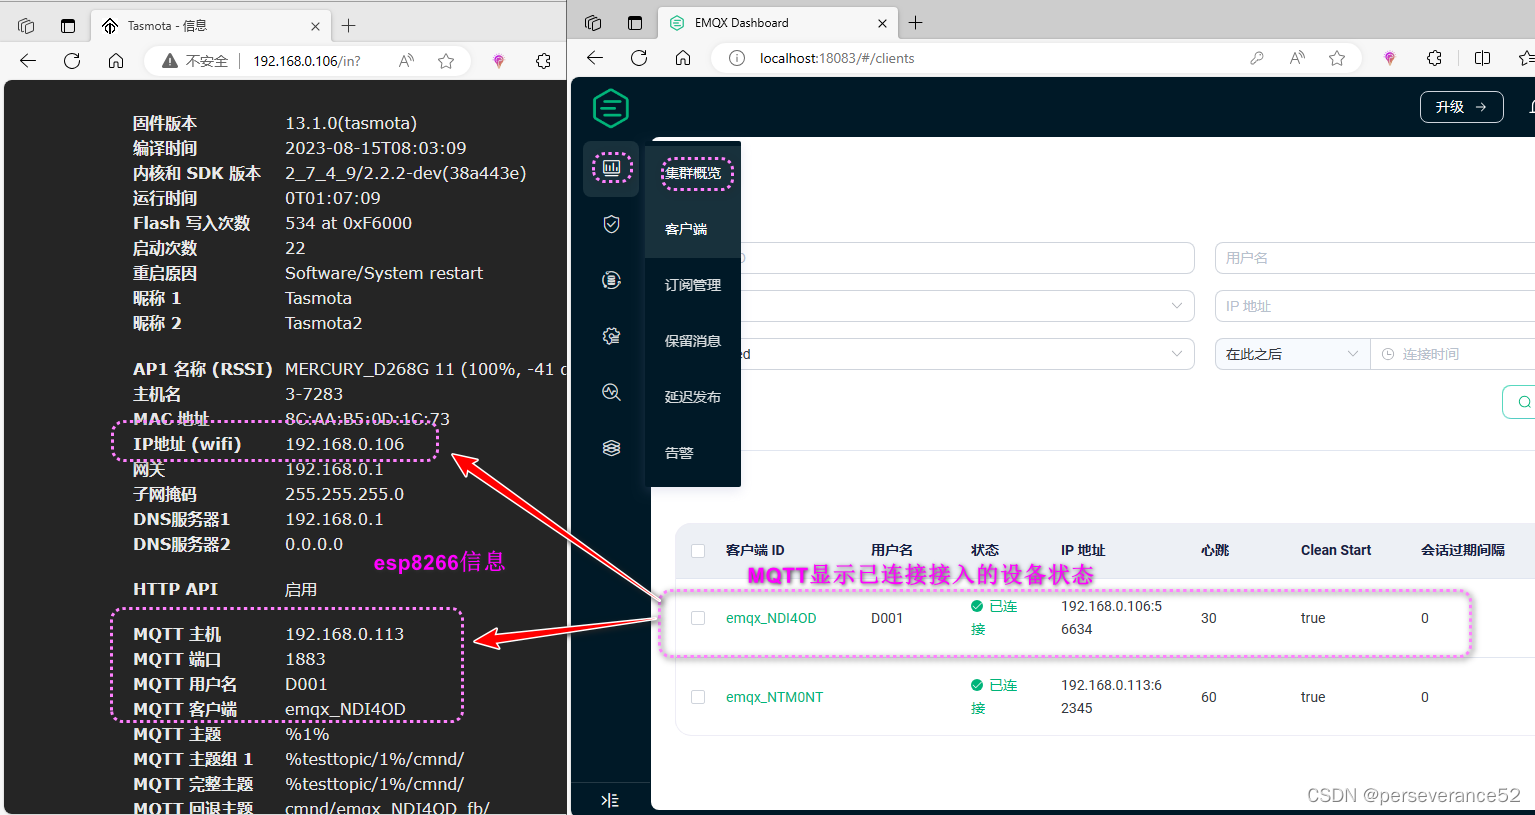The height and width of the screenshot is (815, 1535).
Task: Click the 用户名 filter input field
Action: pyautogui.click(x=1375, y=258)
